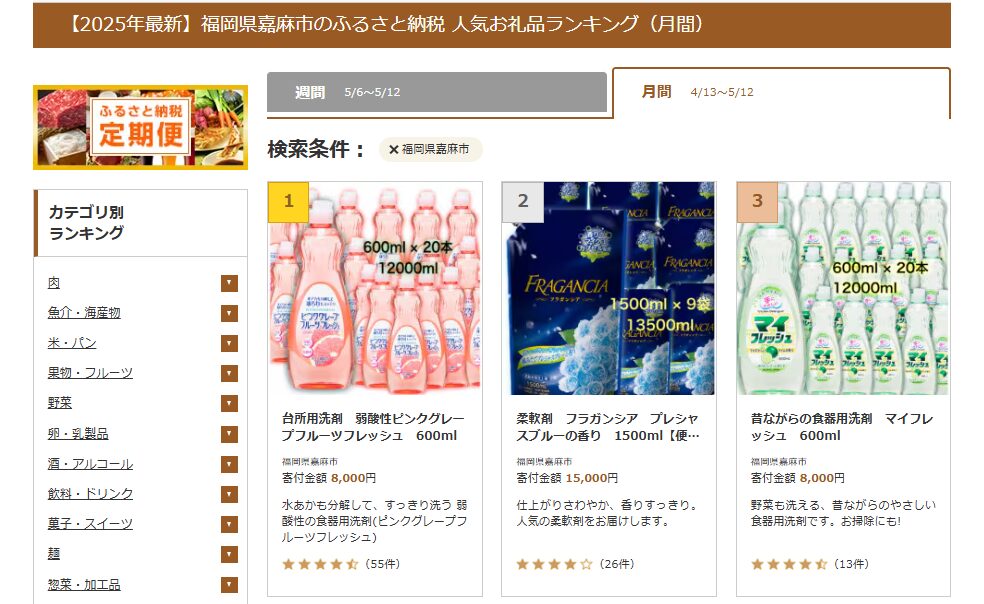Expand the 卵・乳製品 dropdown arrow

(x=229, y=434)
